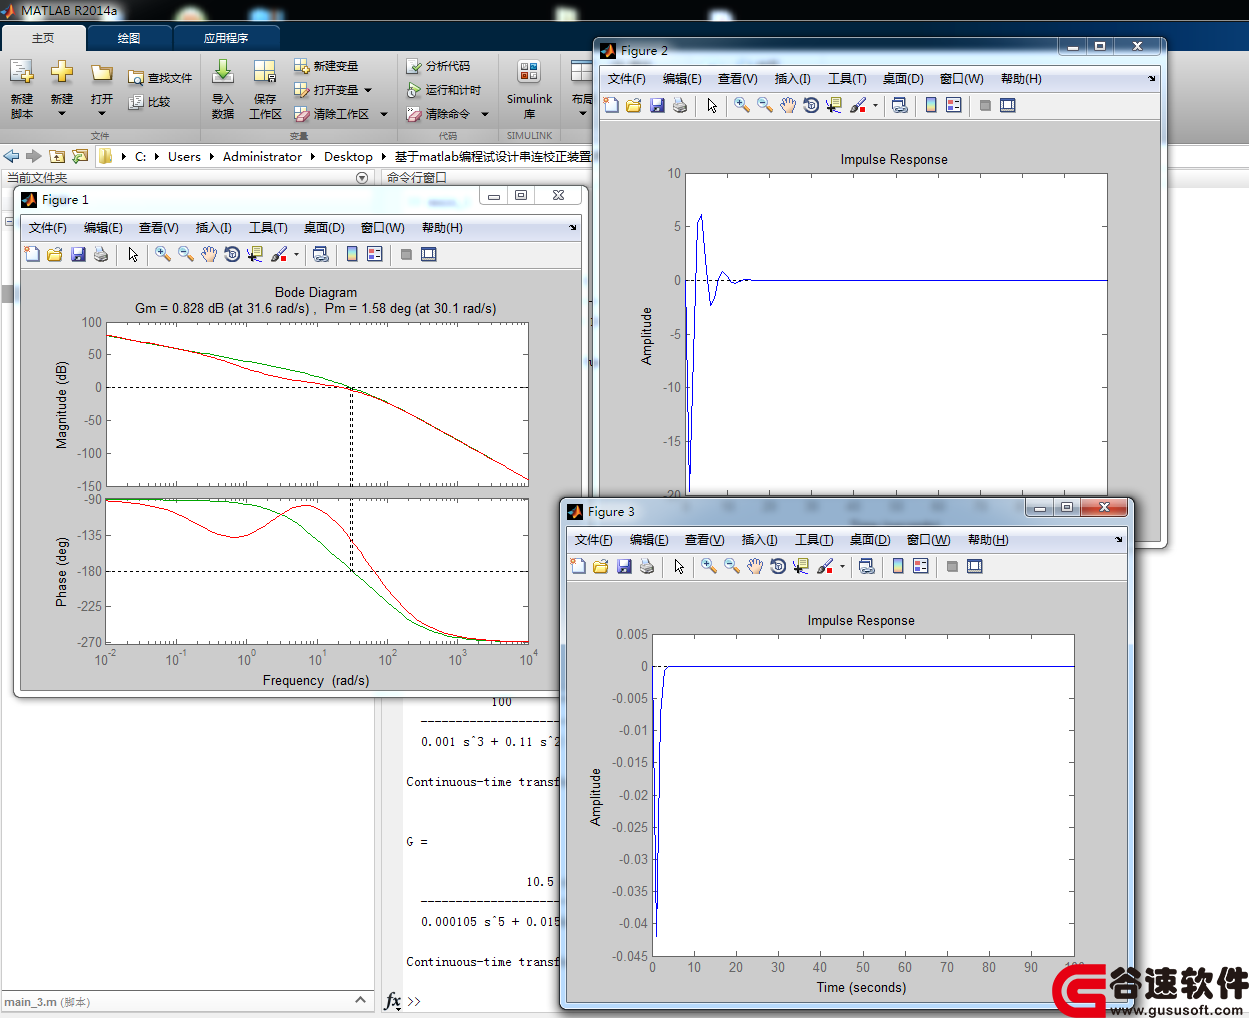1249x1018 pixels.
Task: Insert a legend in Figure 2
Action: 954,105
